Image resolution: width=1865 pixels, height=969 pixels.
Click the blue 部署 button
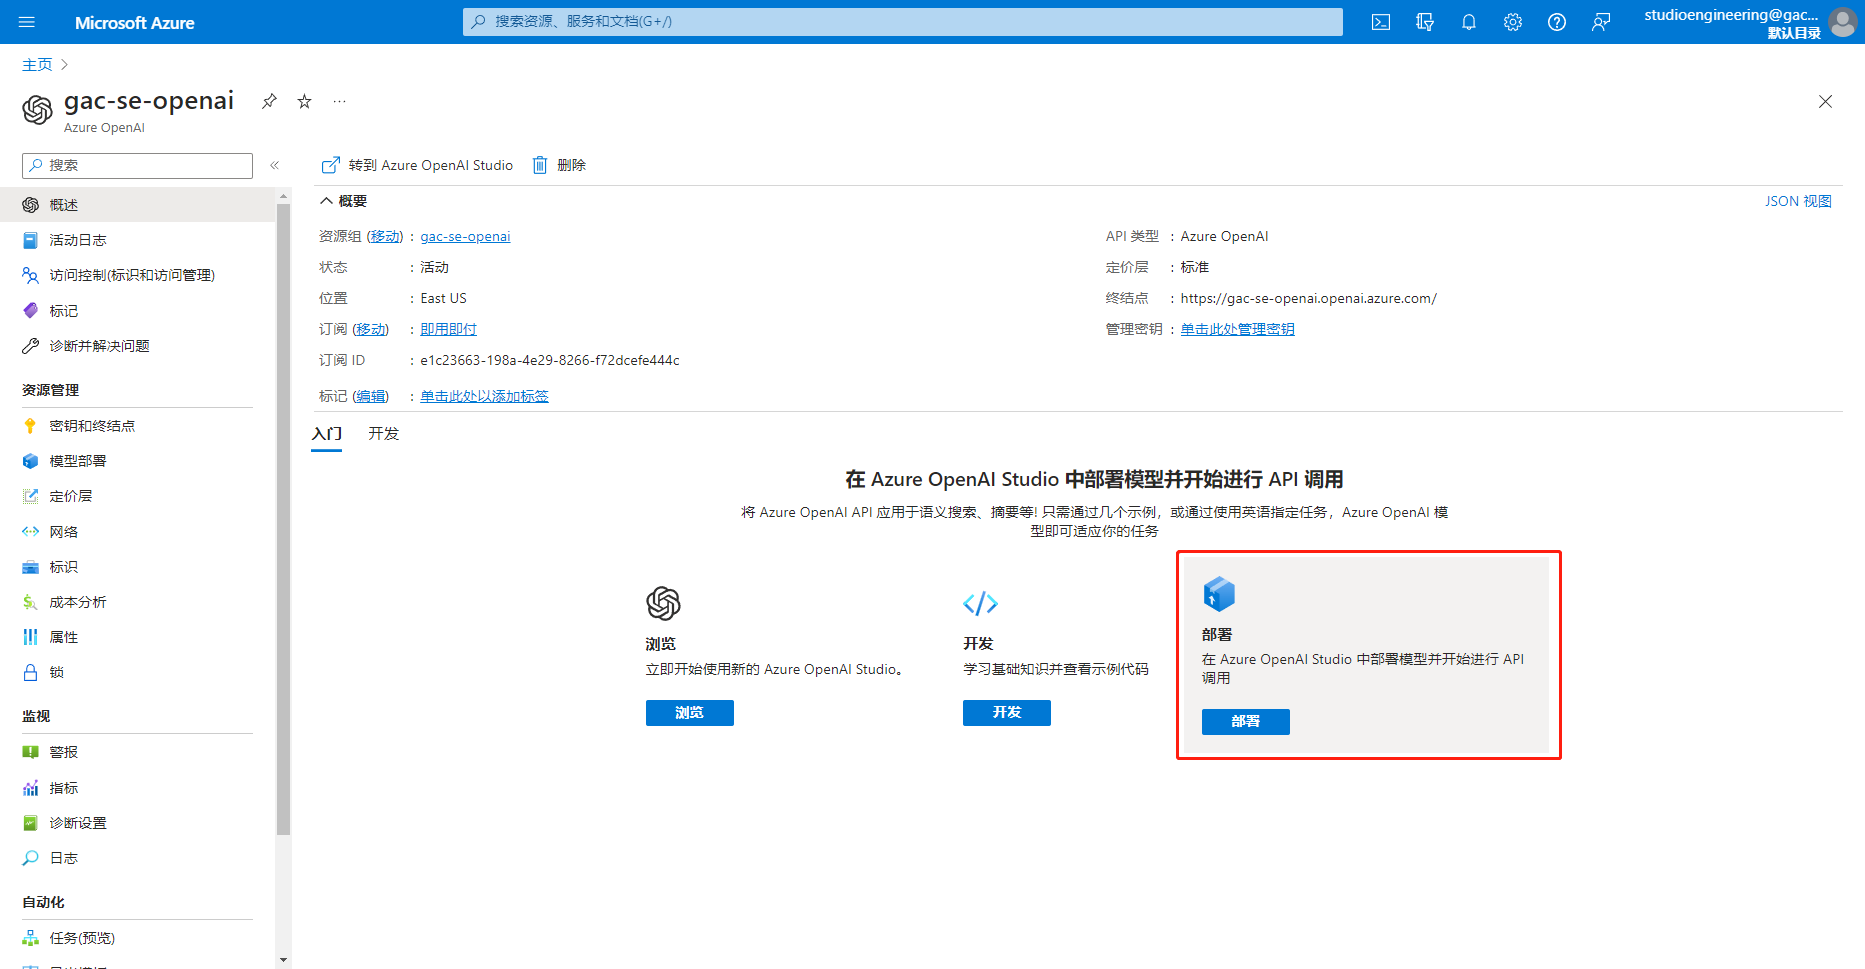point(1246,722)
